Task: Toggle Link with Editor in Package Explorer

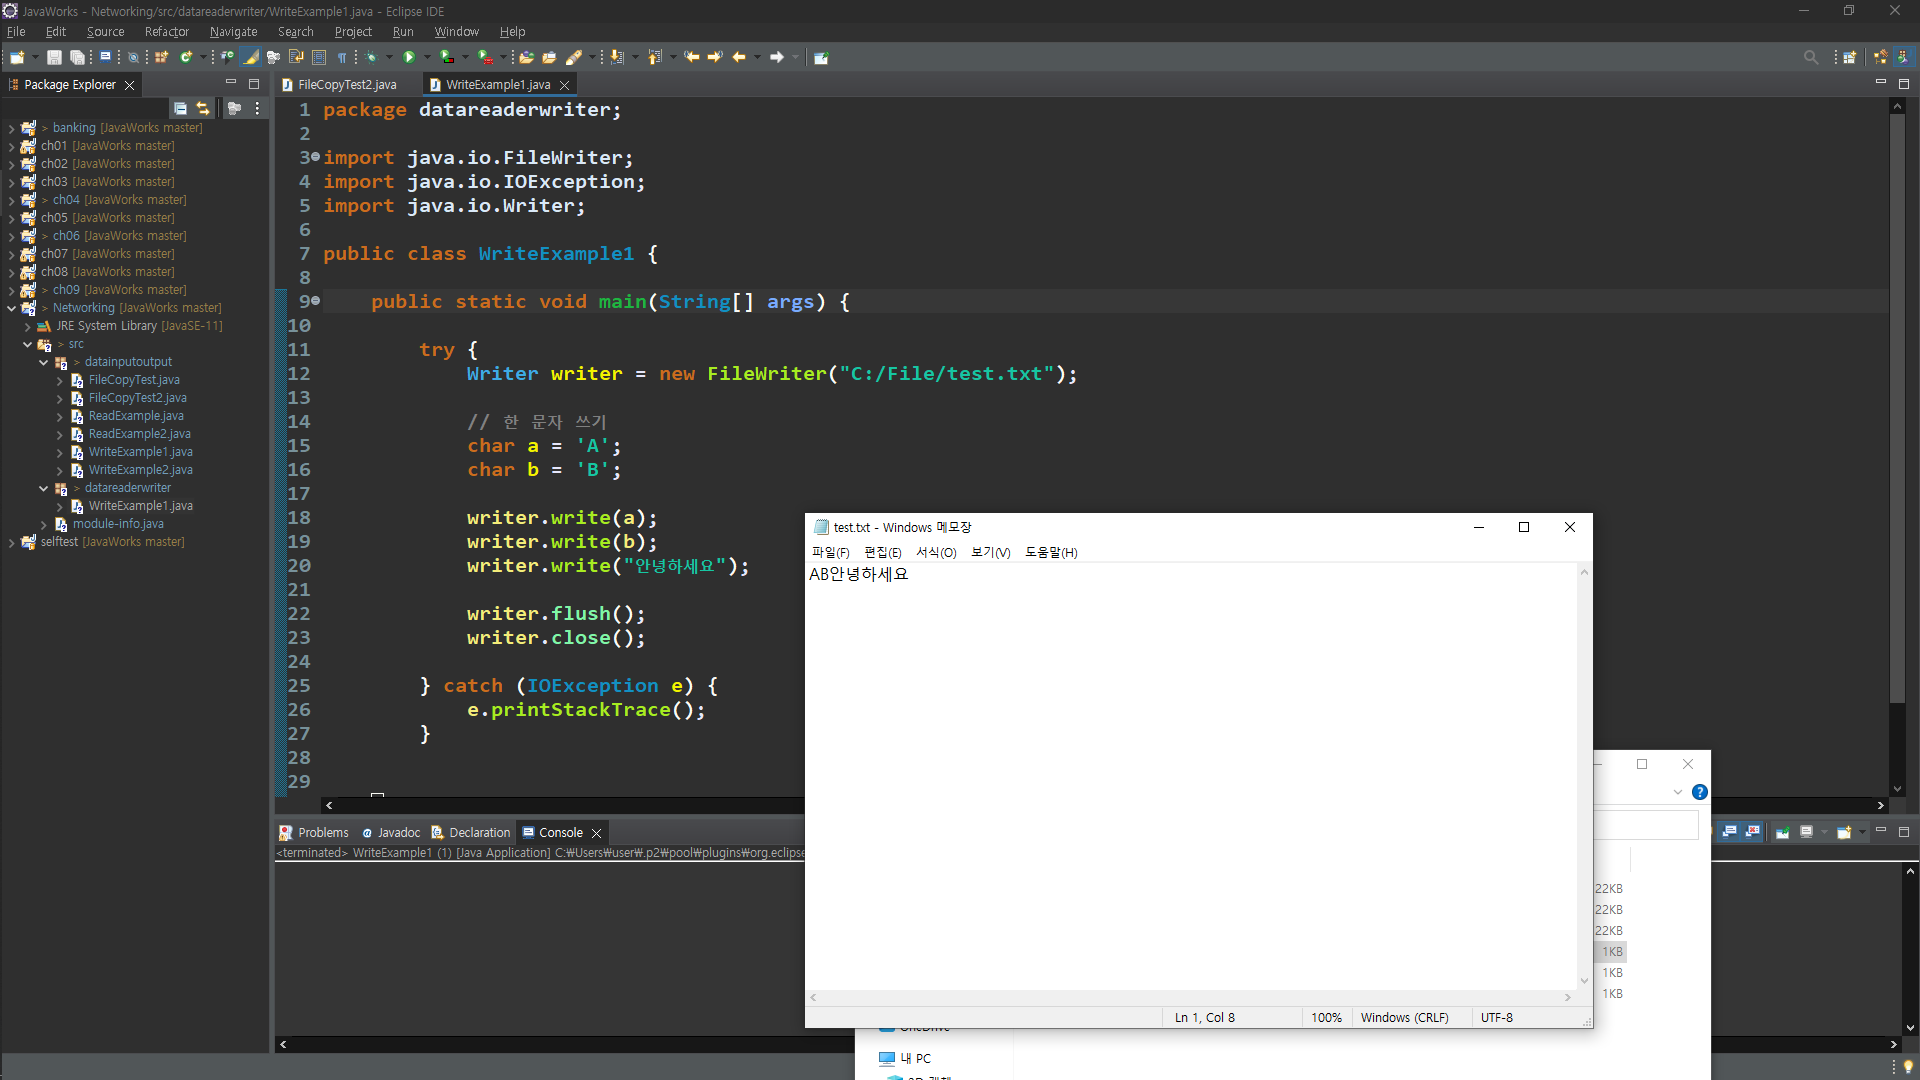Action: 203,108
